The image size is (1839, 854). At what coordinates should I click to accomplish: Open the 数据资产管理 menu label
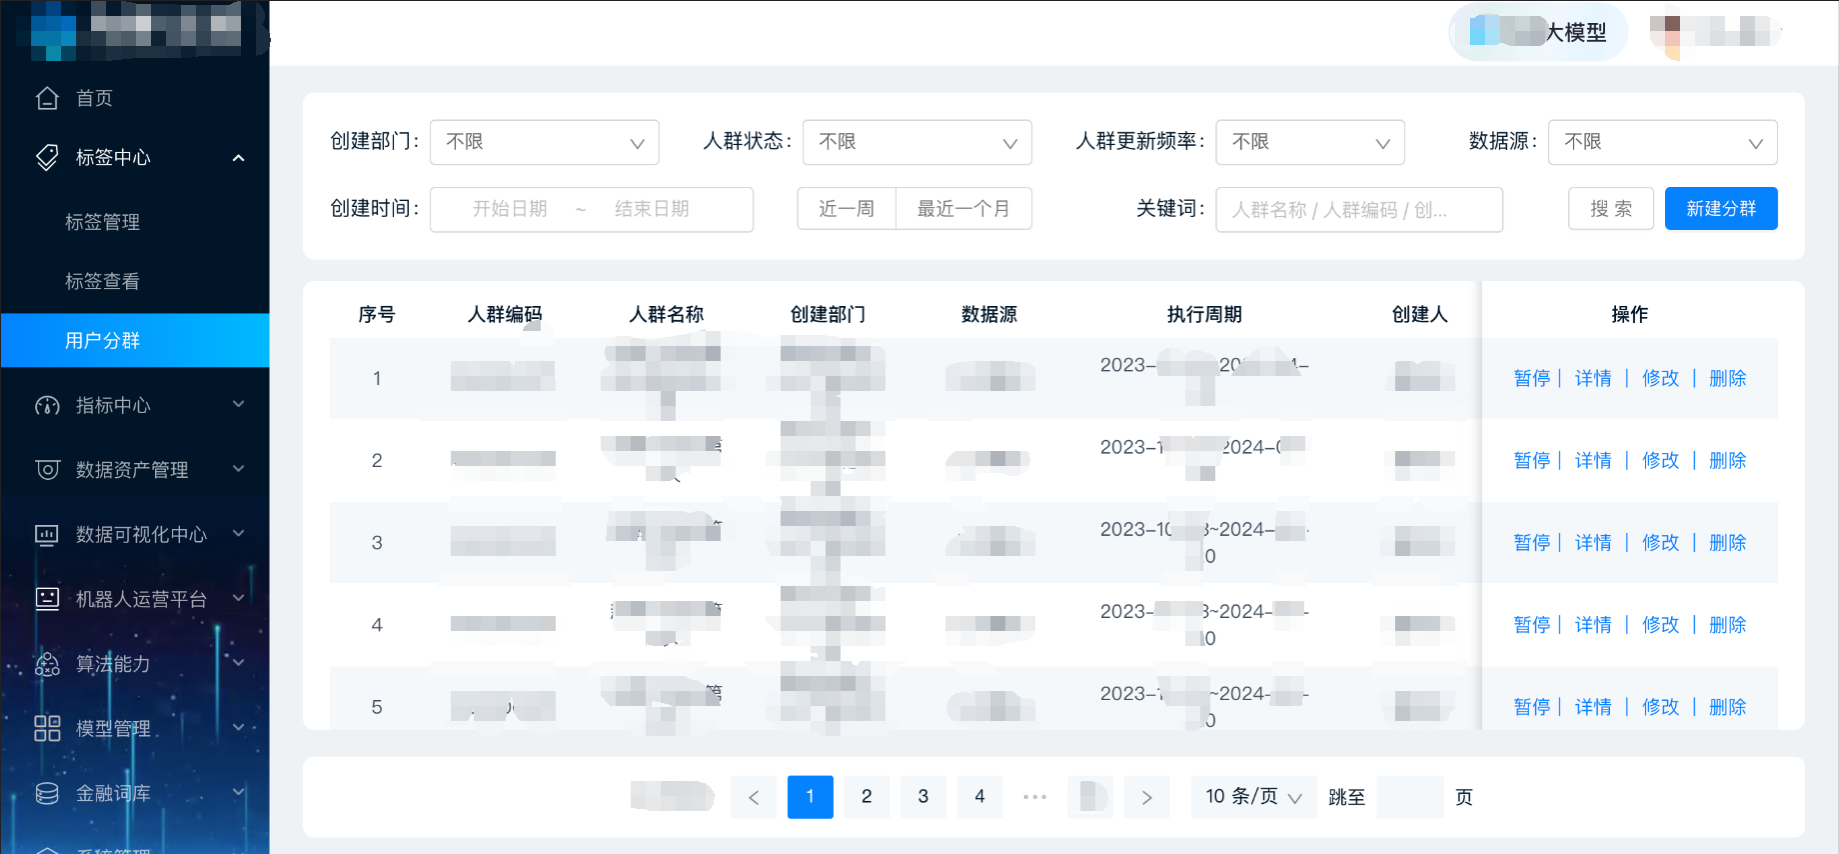click(x=132, y=469)
